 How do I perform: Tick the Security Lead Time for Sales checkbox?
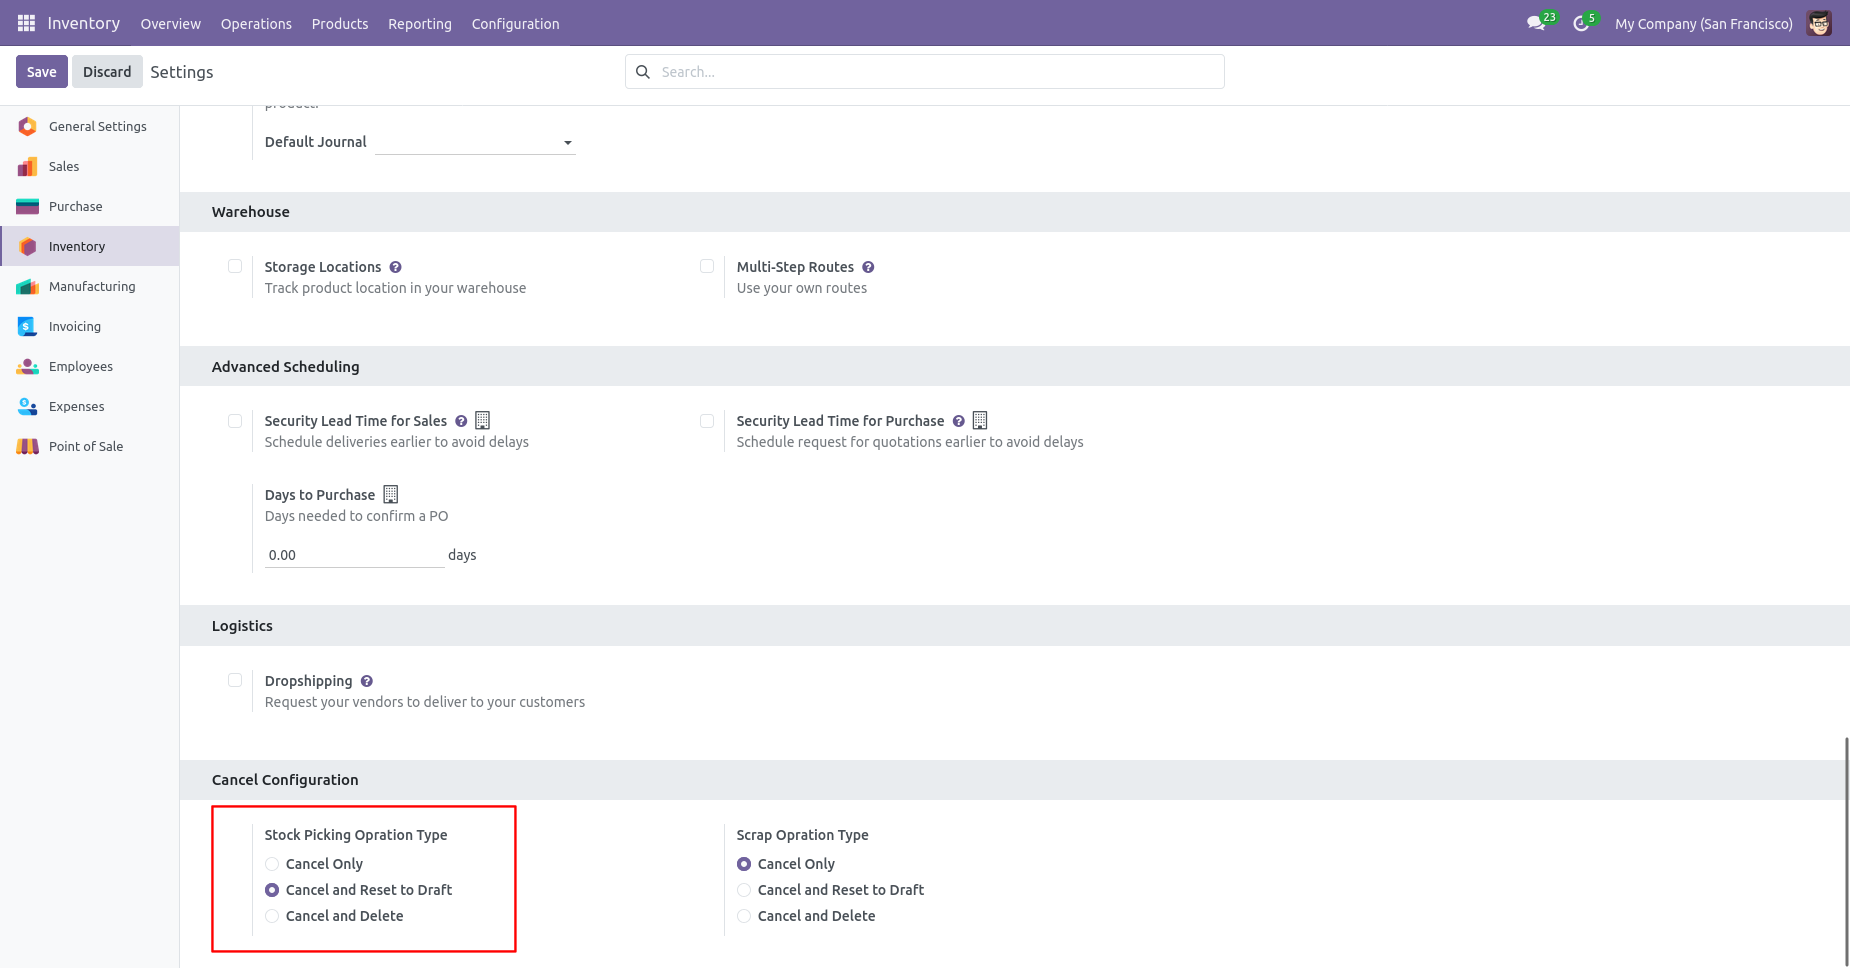[x=235, y=421]
